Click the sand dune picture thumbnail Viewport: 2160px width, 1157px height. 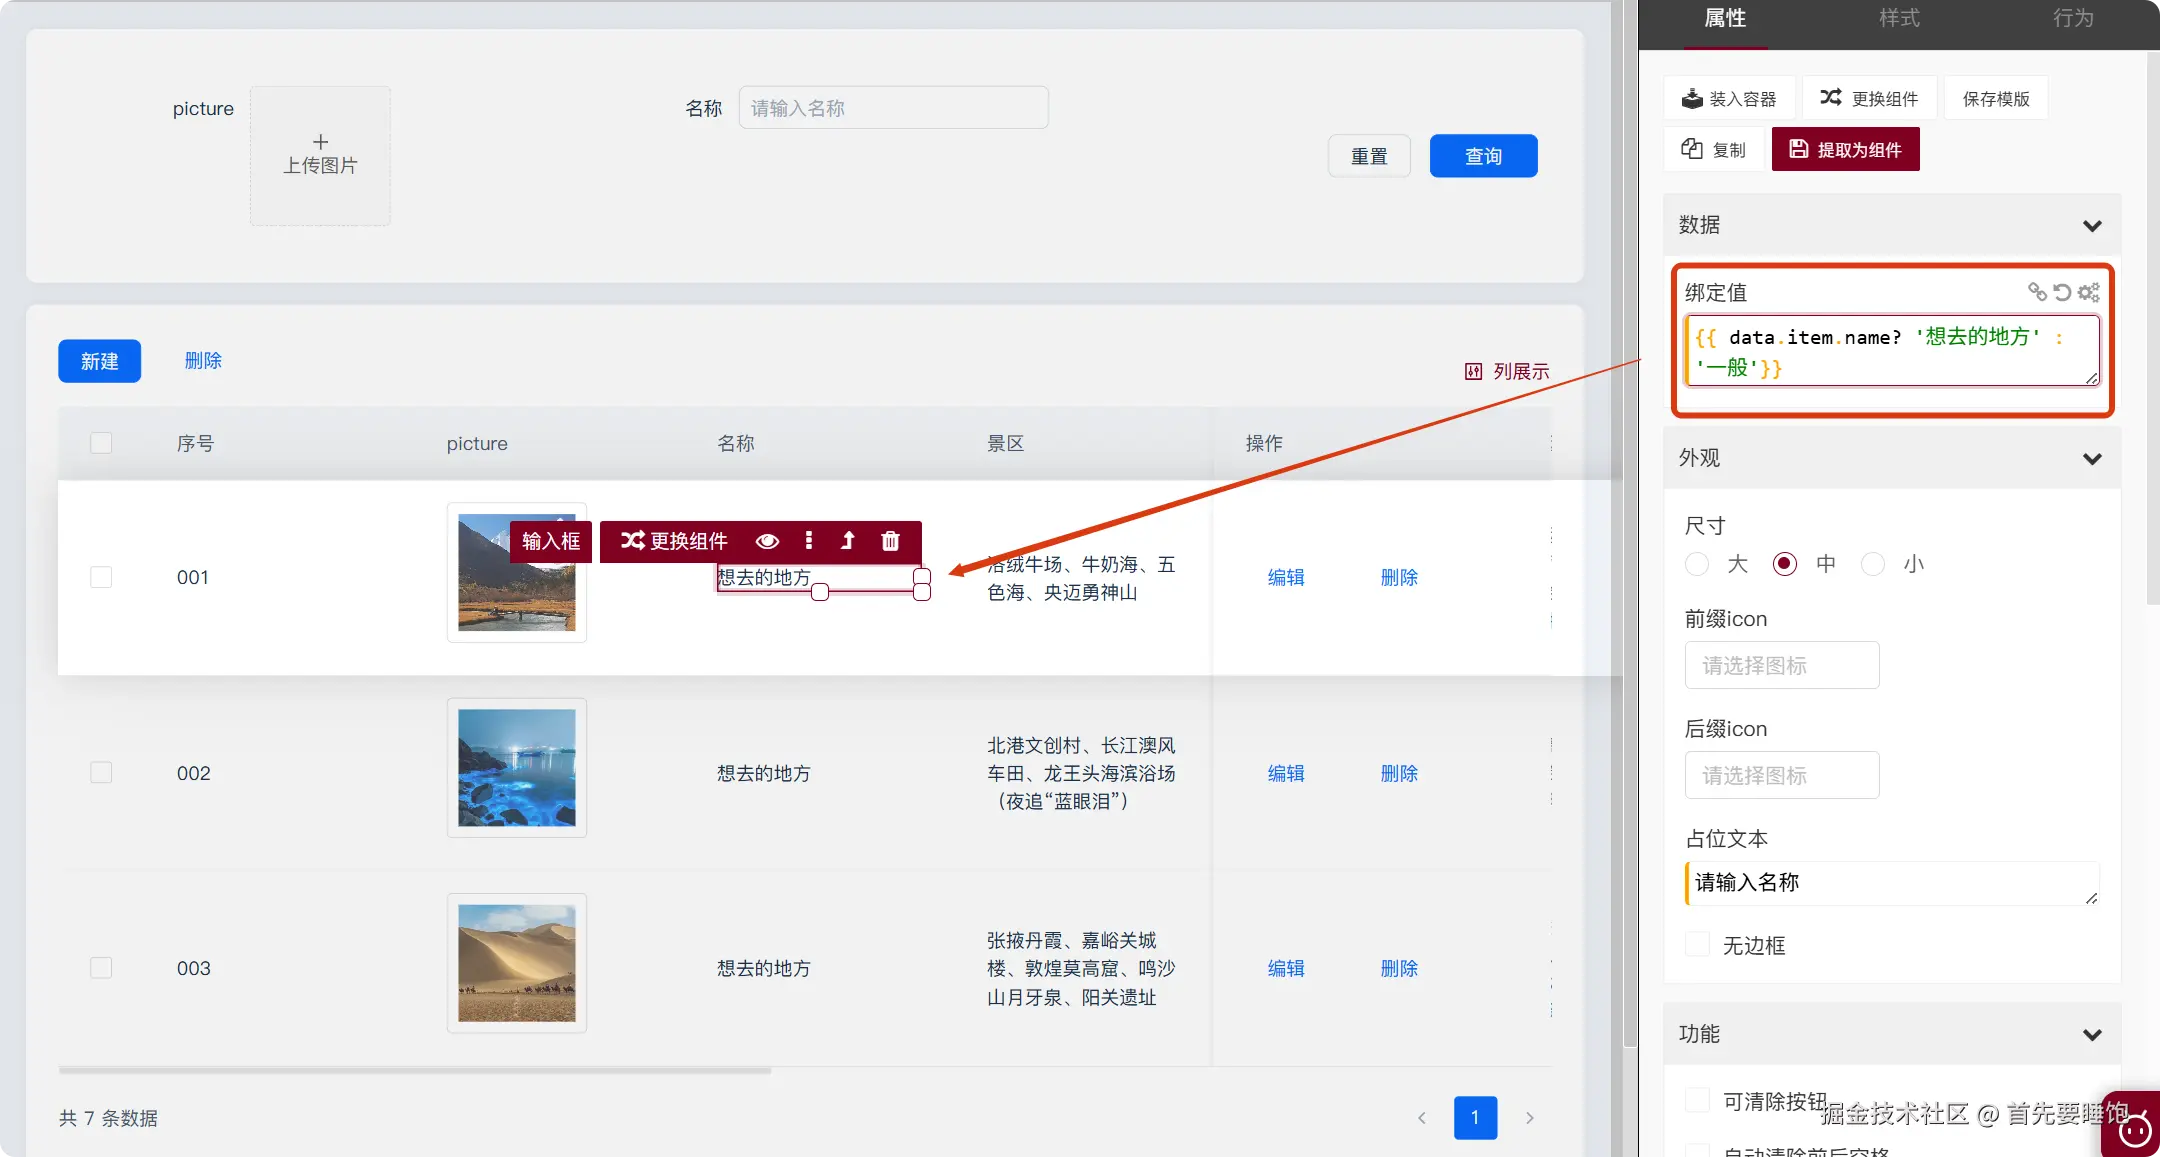pyautogui.click(x=517, y=963)
